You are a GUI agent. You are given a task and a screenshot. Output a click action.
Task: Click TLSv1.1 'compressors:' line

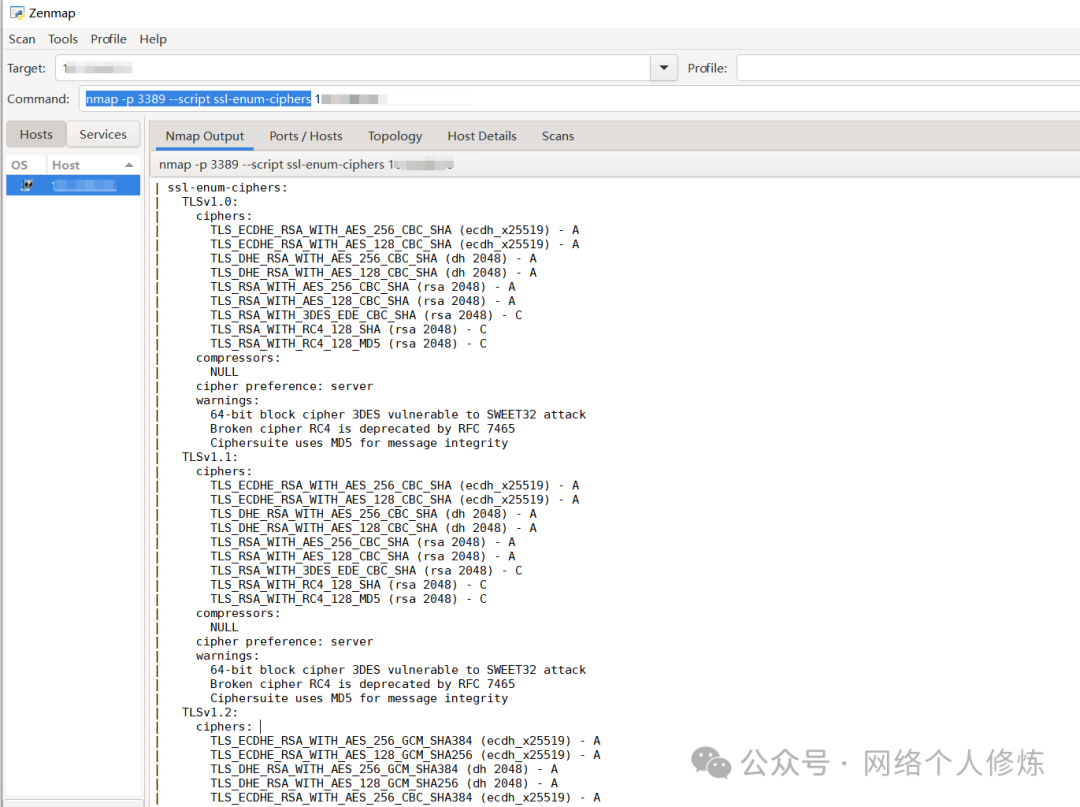[x=238, y=614]
